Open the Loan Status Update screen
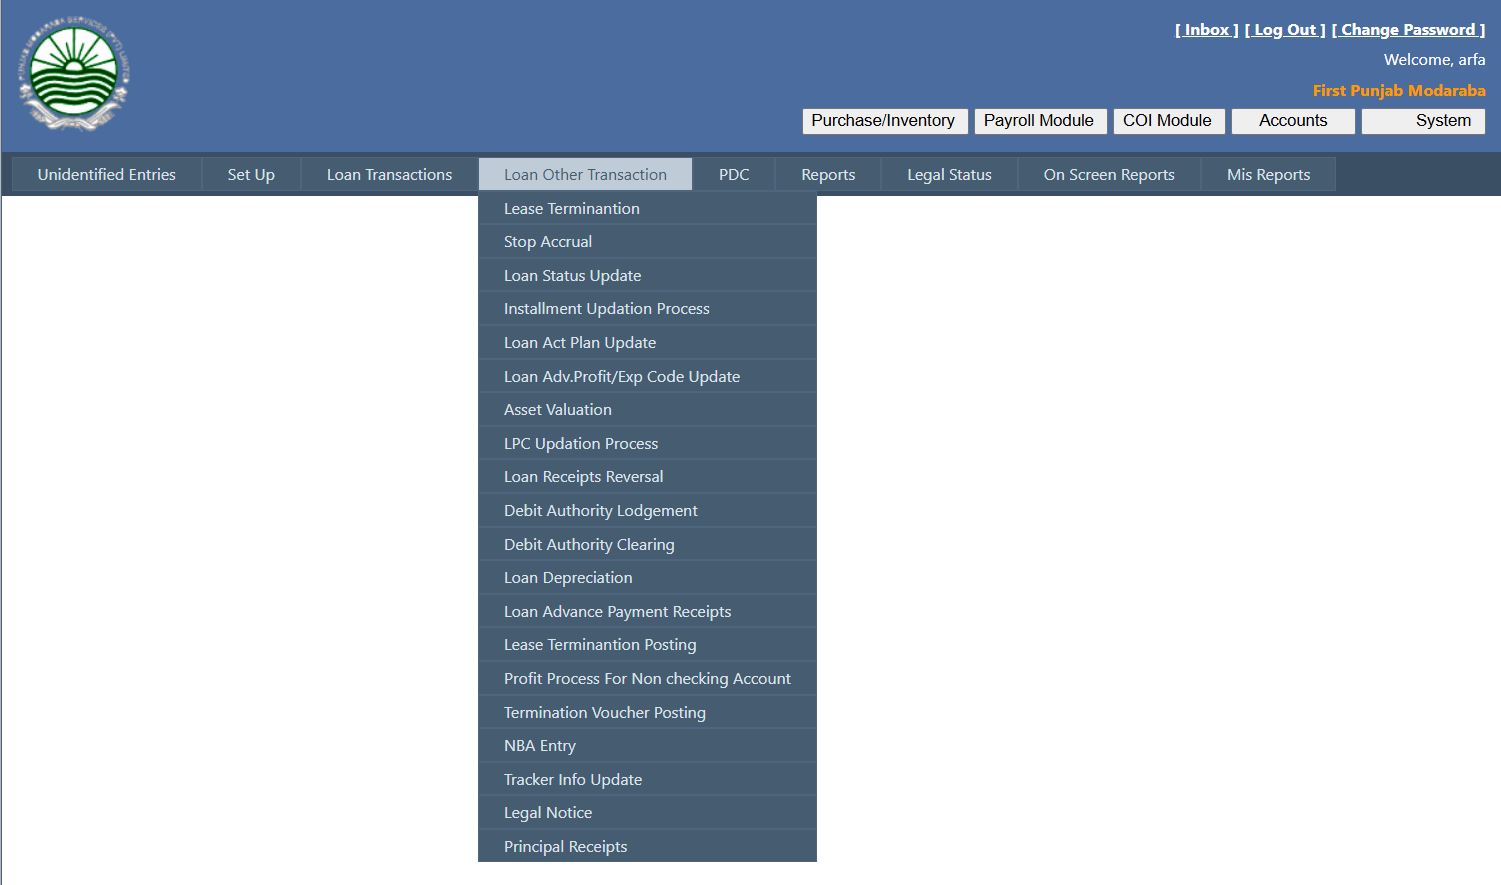The width and height of the screenshot is (1501, 885). (x=572, y=275)
